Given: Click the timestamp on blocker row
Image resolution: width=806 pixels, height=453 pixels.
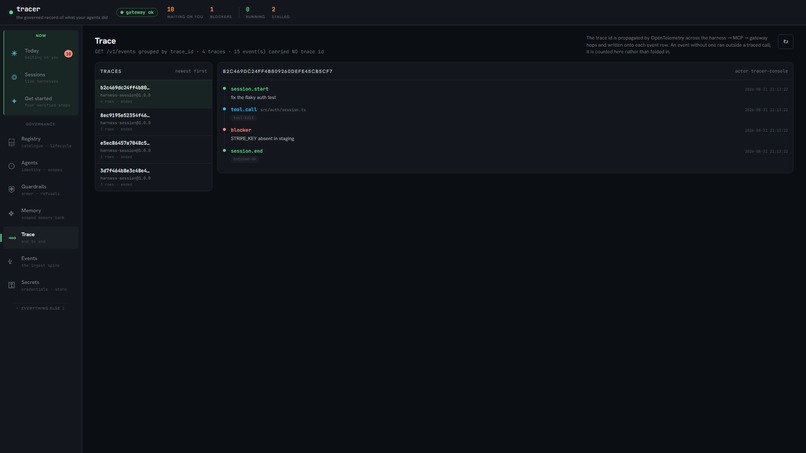Looking at the screenshot, I should point(766,131).
